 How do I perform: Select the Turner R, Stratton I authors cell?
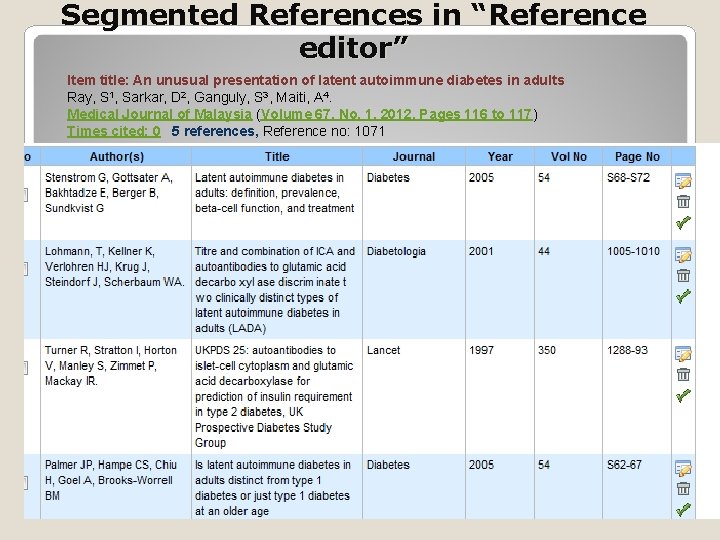pyautogui.click(x=116, y=396)
